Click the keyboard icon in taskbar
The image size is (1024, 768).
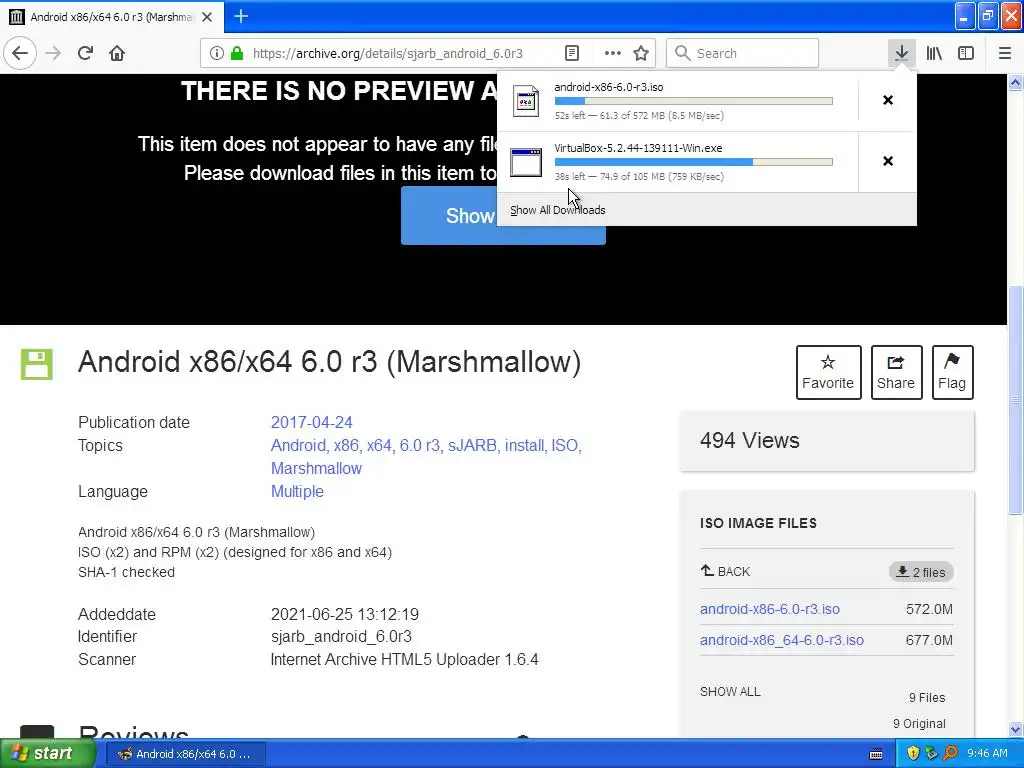(876, 754)
